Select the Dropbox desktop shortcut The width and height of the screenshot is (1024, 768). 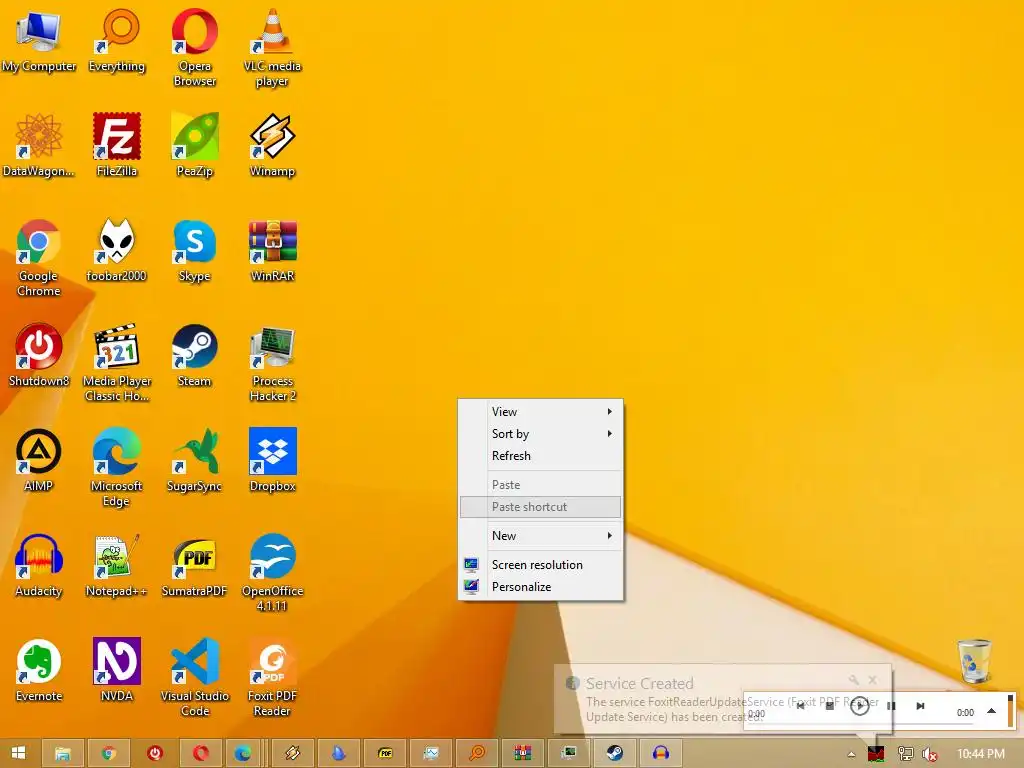pyautogui.click(x=272, y=461)
